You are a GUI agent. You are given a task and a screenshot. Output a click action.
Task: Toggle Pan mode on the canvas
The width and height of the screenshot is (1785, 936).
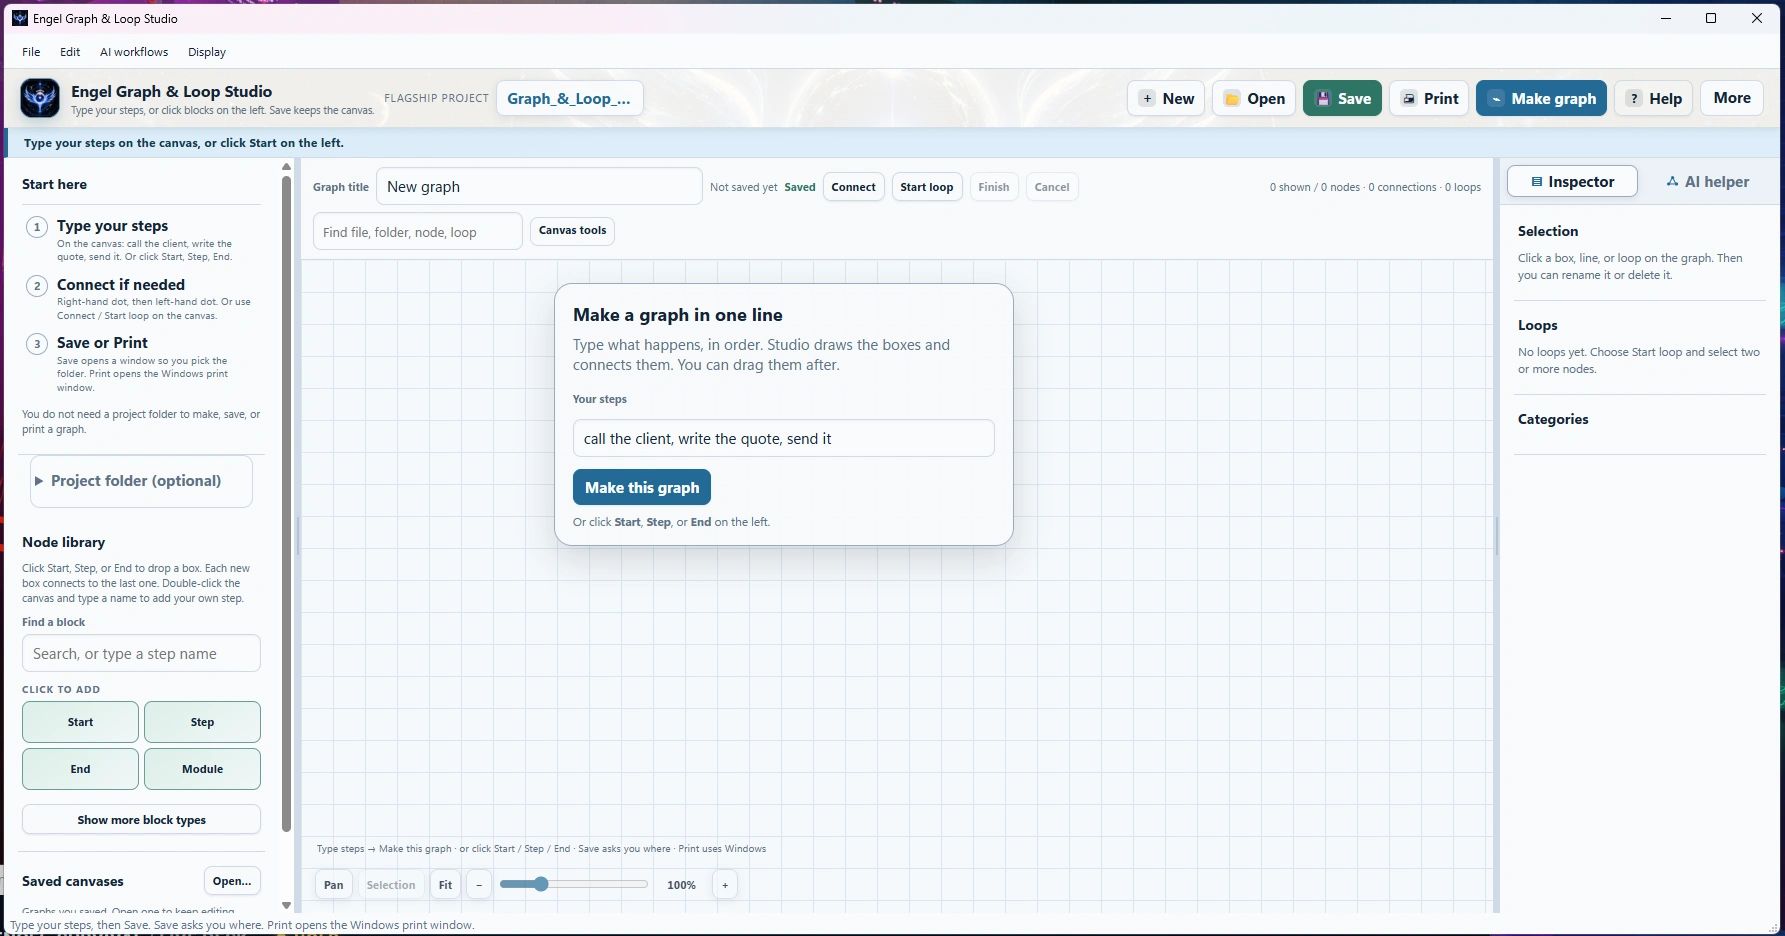334,885
